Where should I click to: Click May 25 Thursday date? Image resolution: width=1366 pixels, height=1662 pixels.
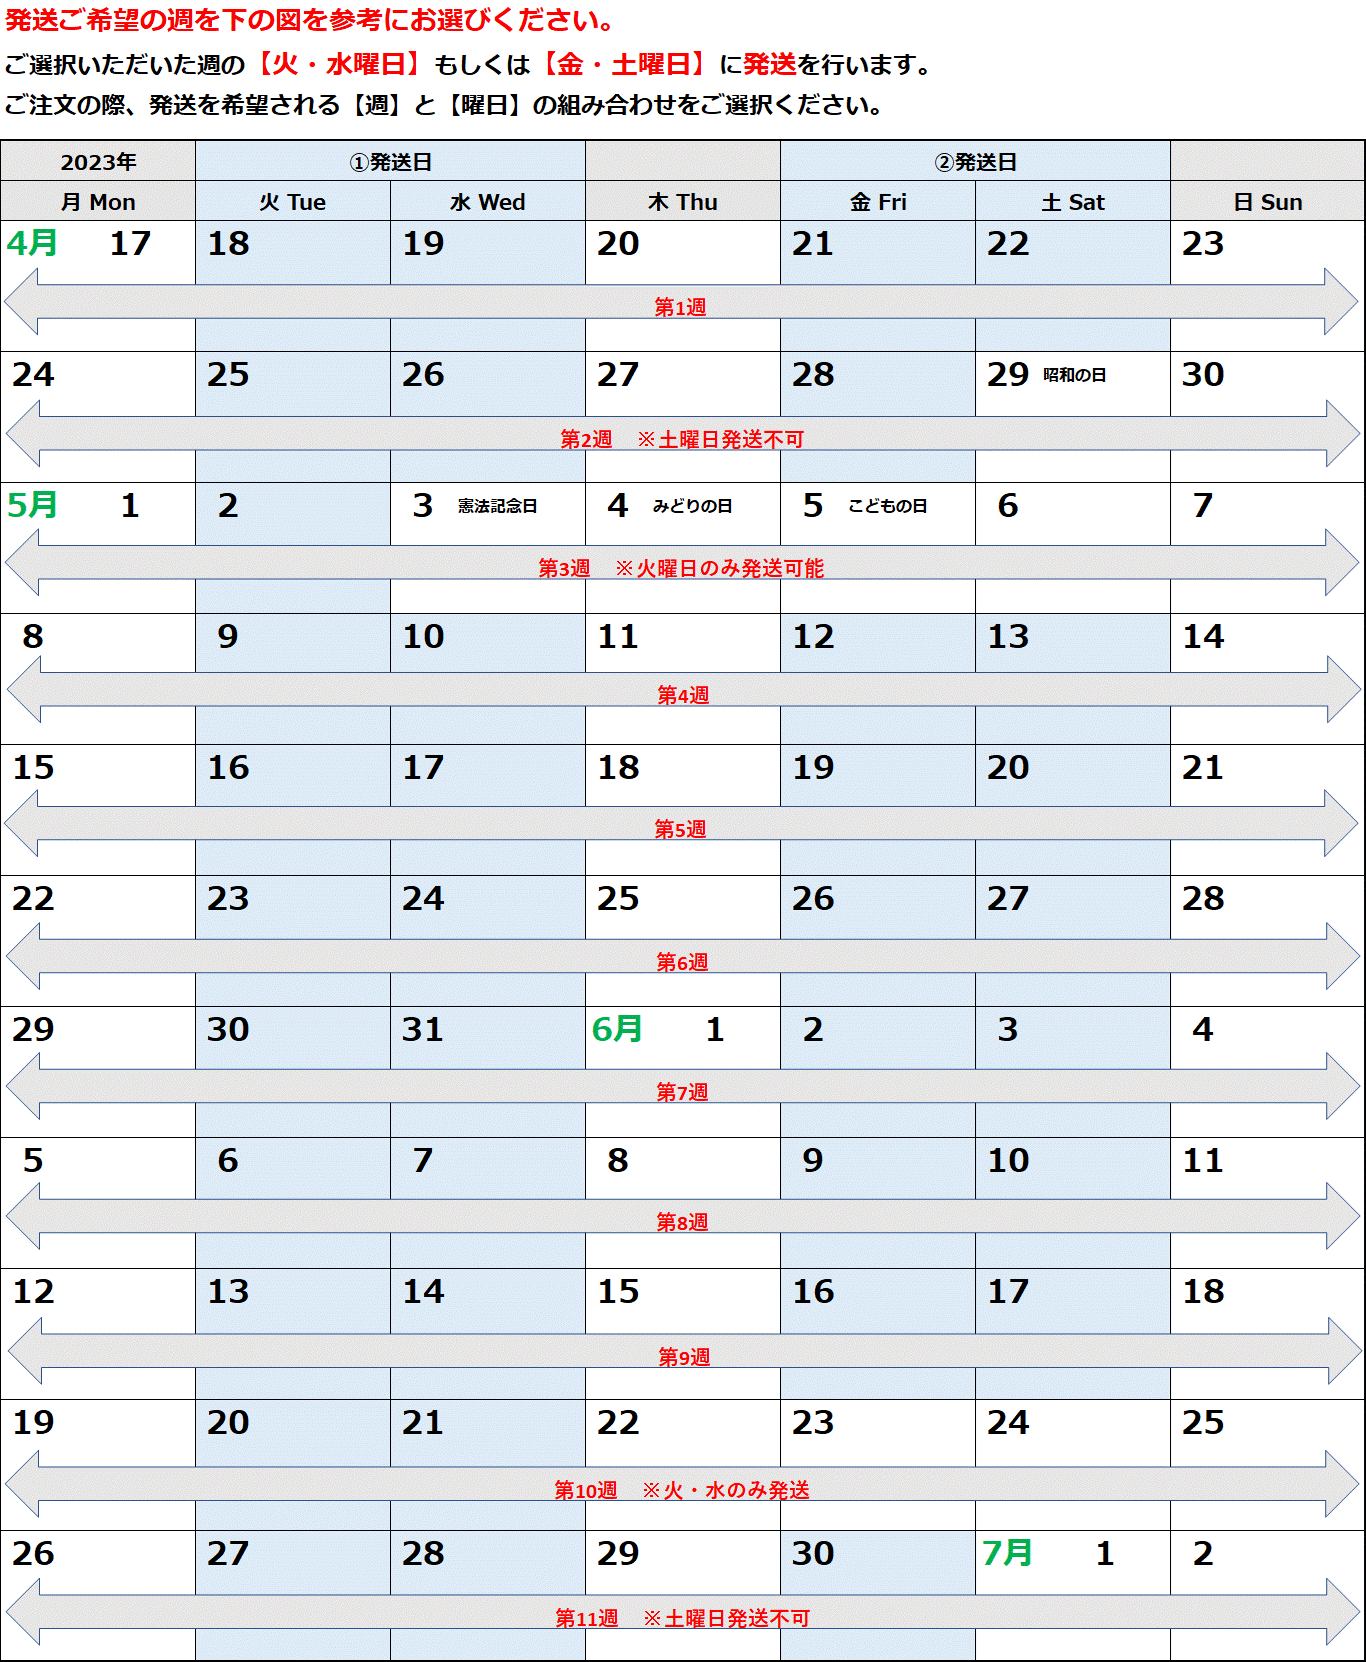[618, 898]
